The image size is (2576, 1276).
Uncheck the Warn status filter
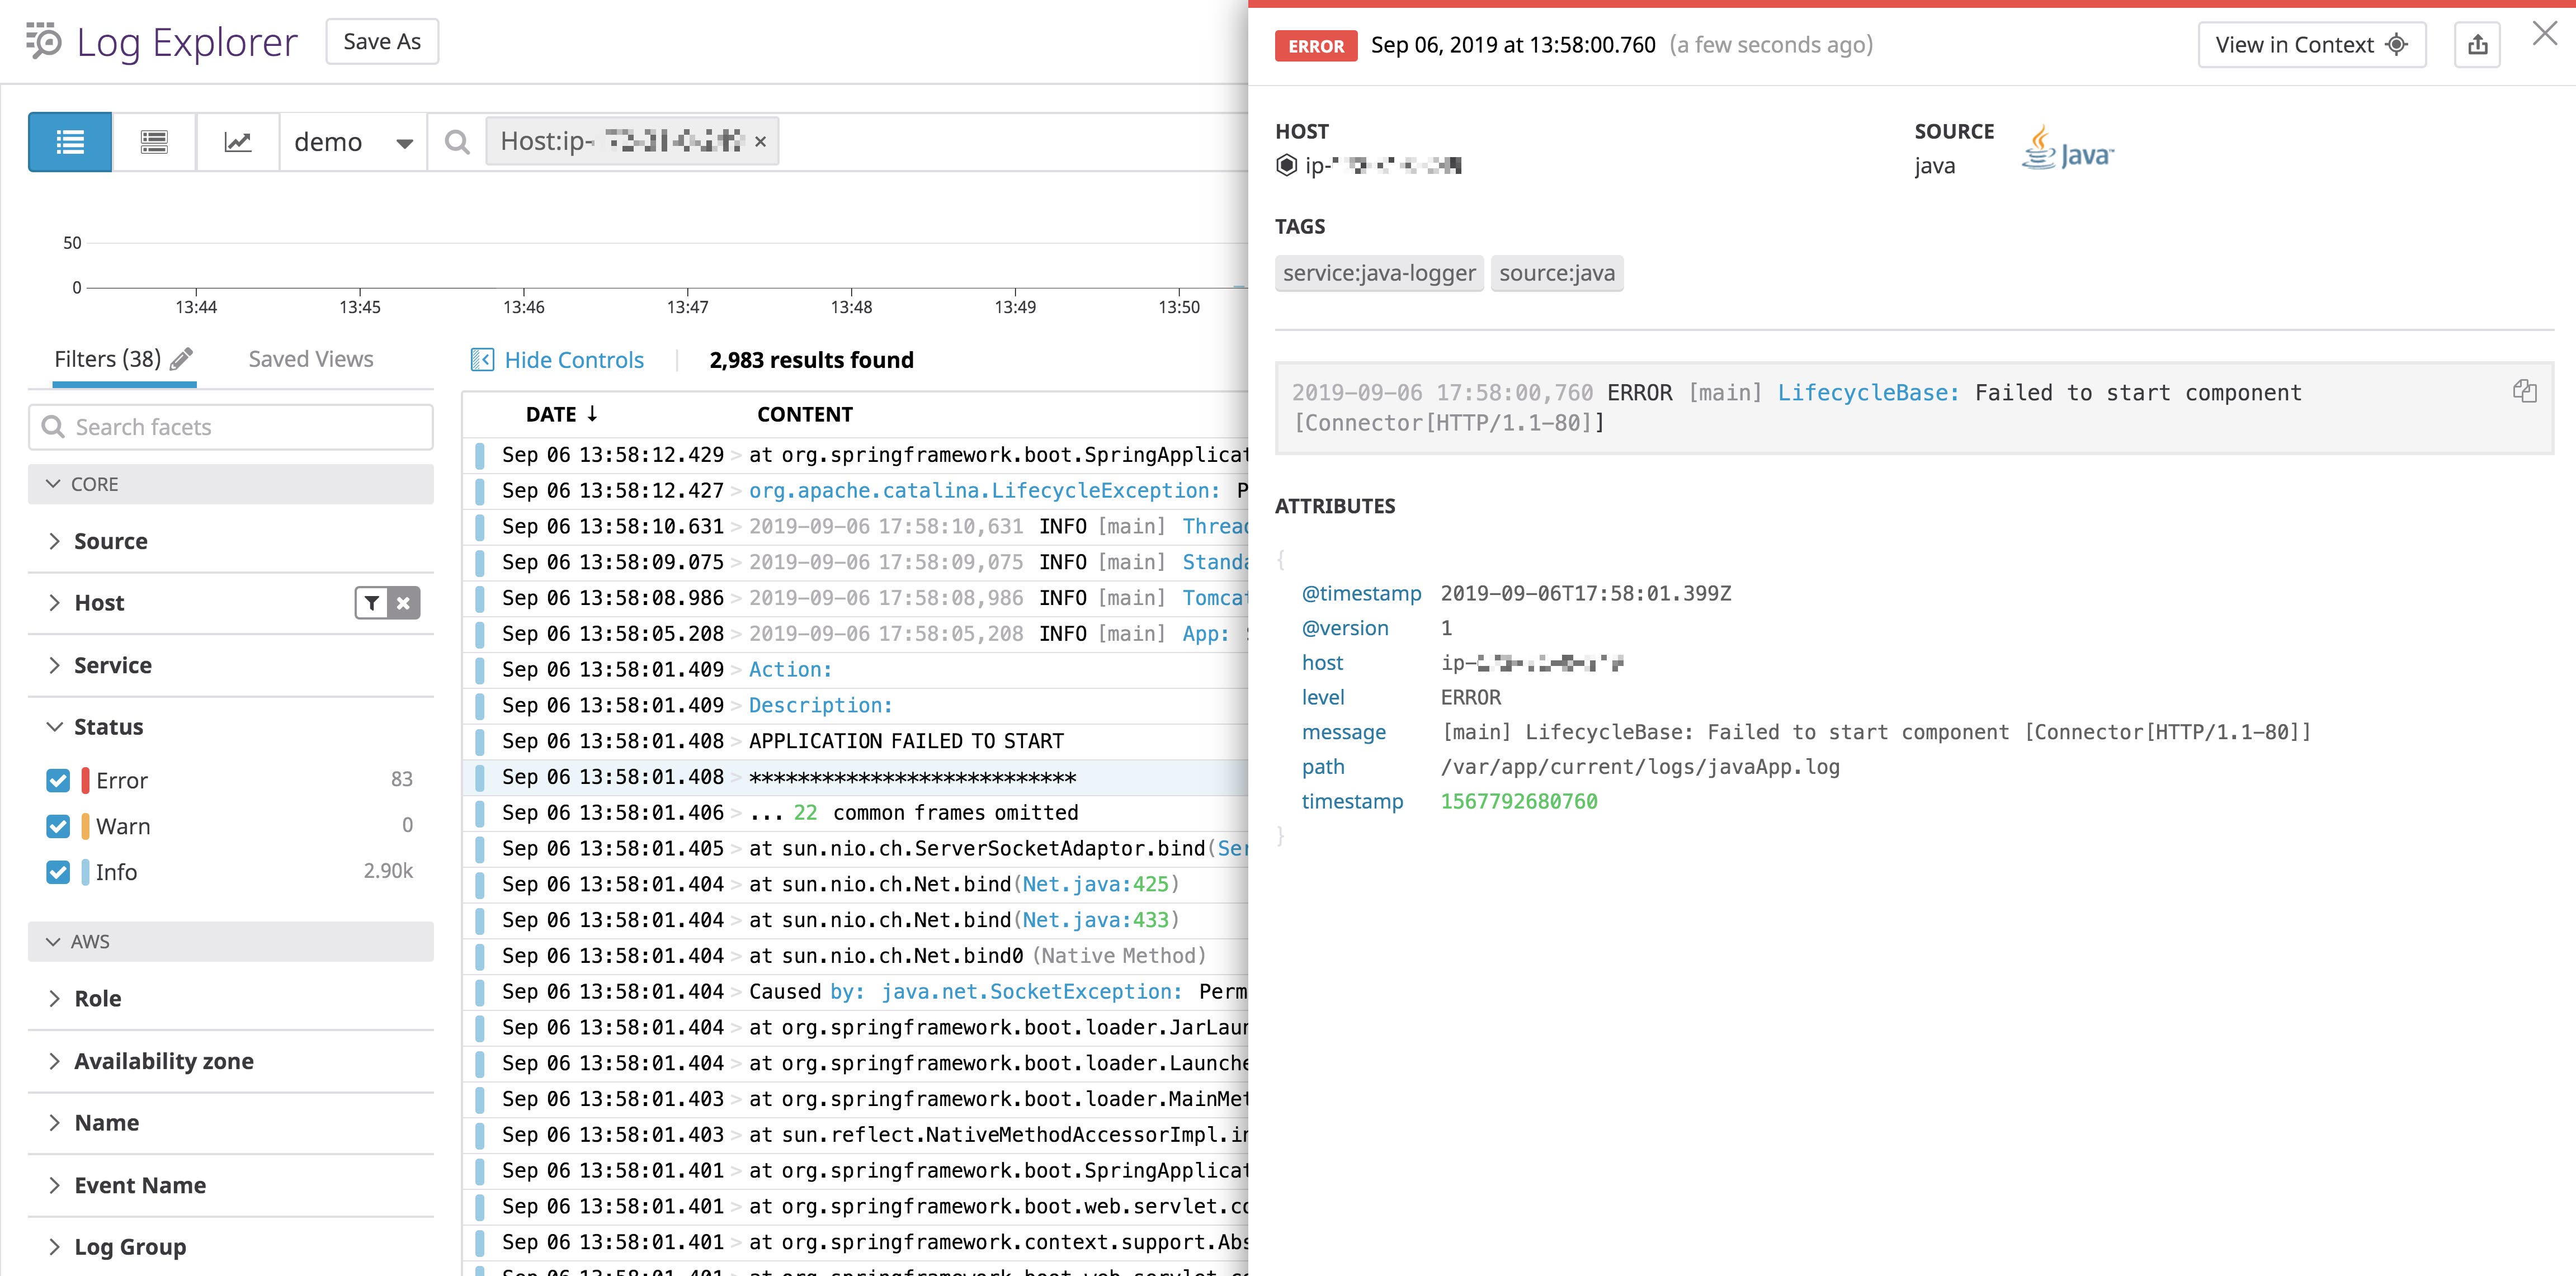57,826
